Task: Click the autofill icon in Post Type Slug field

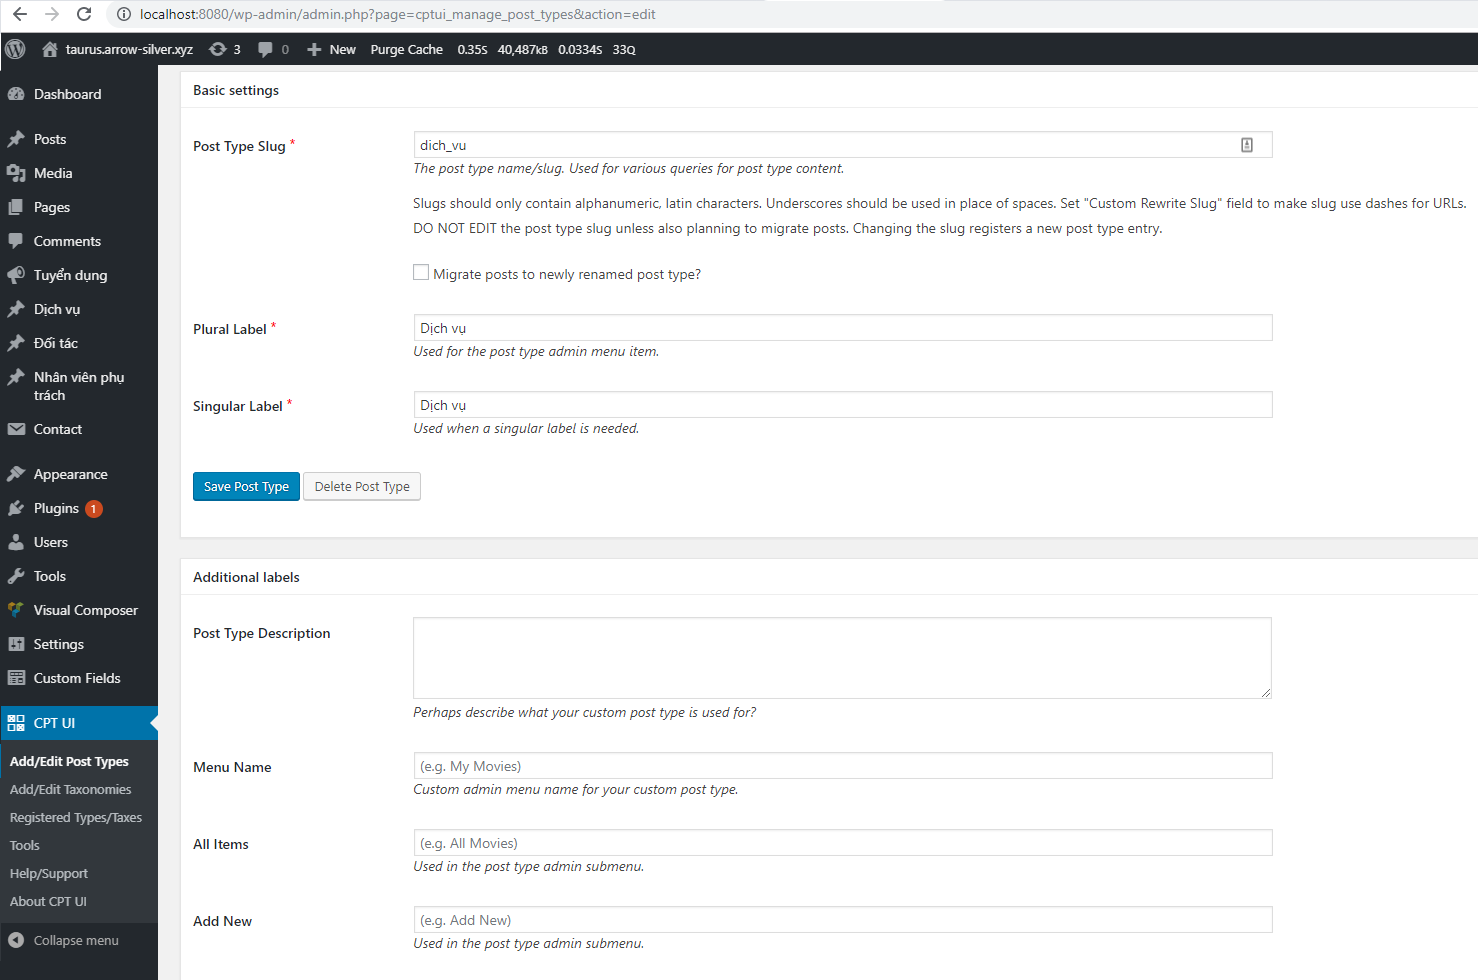Action: tap(1247, 145)
